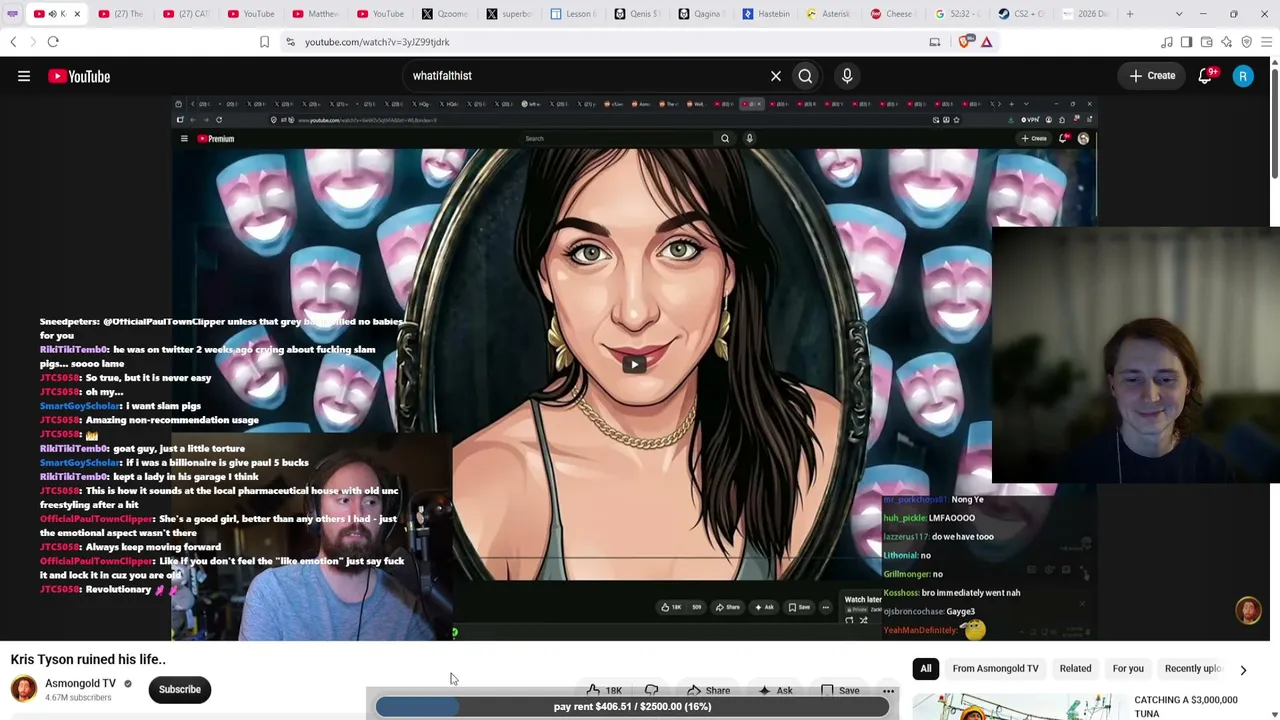1280x720 pixels.
Task: Open the account avatar menu
Action: pos(1243,76)
